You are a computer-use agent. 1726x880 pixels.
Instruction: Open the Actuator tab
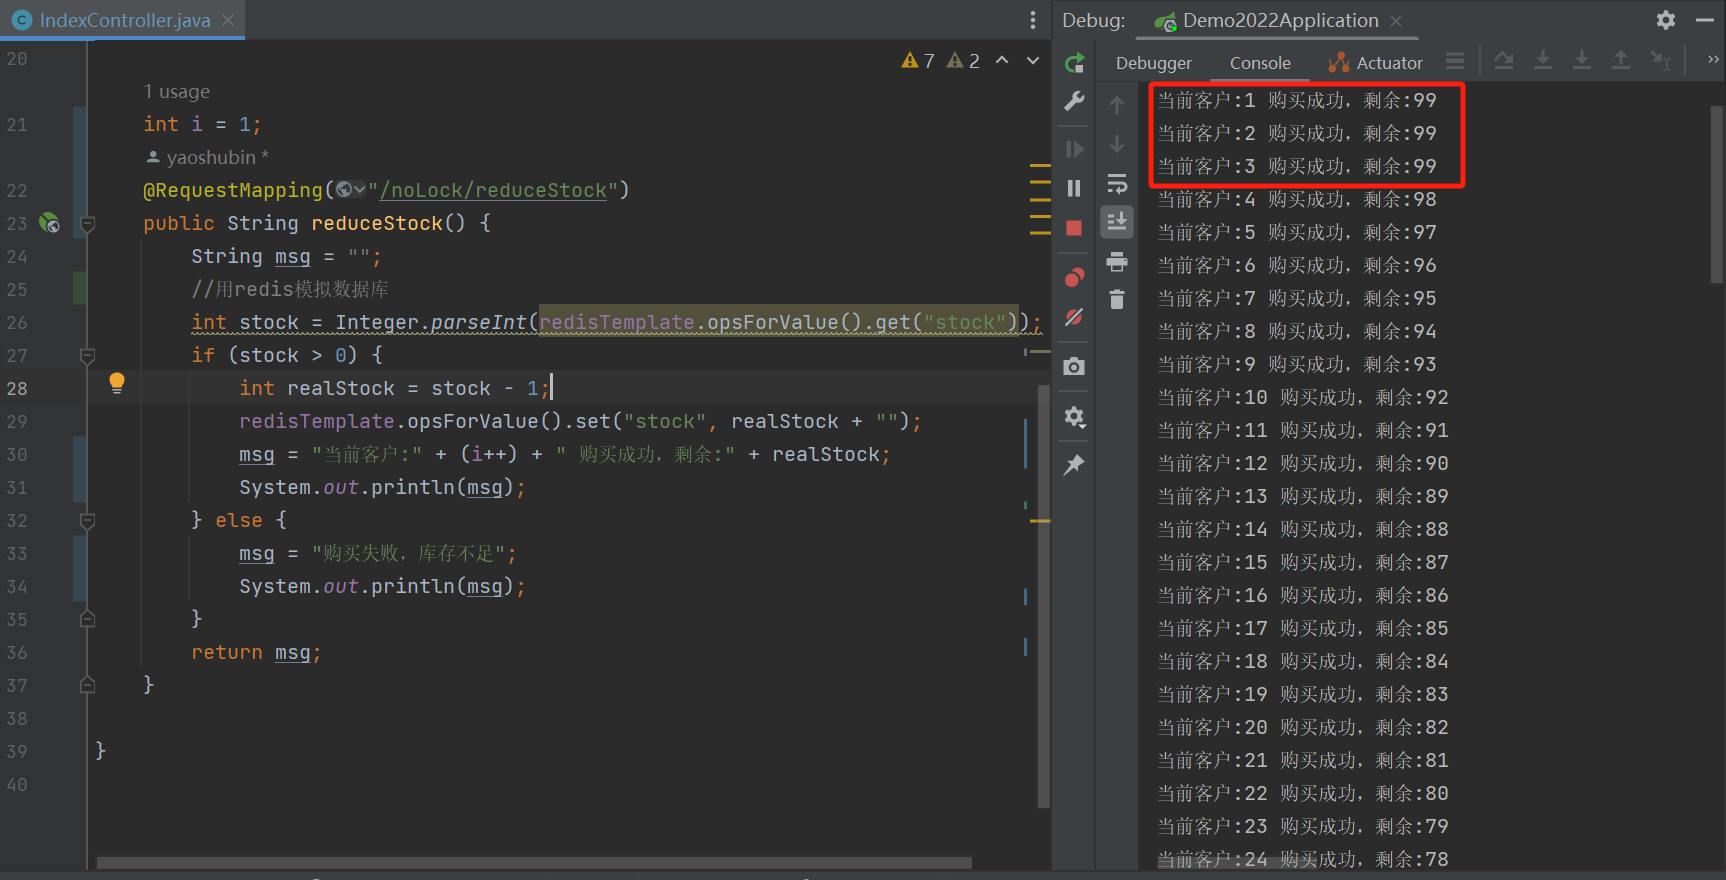pyautogui.click(x=1375, y=63)
